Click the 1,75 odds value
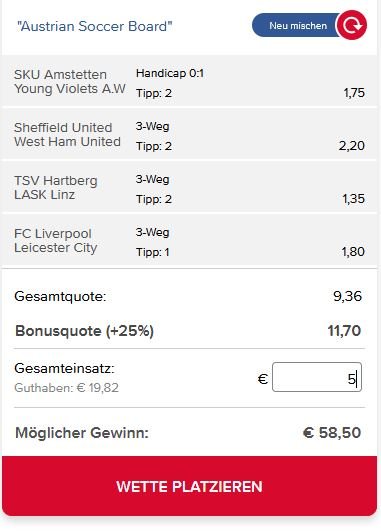The width and height of the screenshot is (381, 531). coord(354,93)
